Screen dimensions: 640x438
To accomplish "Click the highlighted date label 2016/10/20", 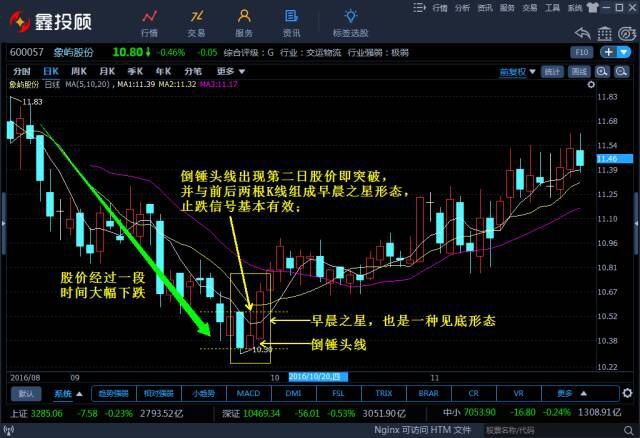I will pos(318,377).
